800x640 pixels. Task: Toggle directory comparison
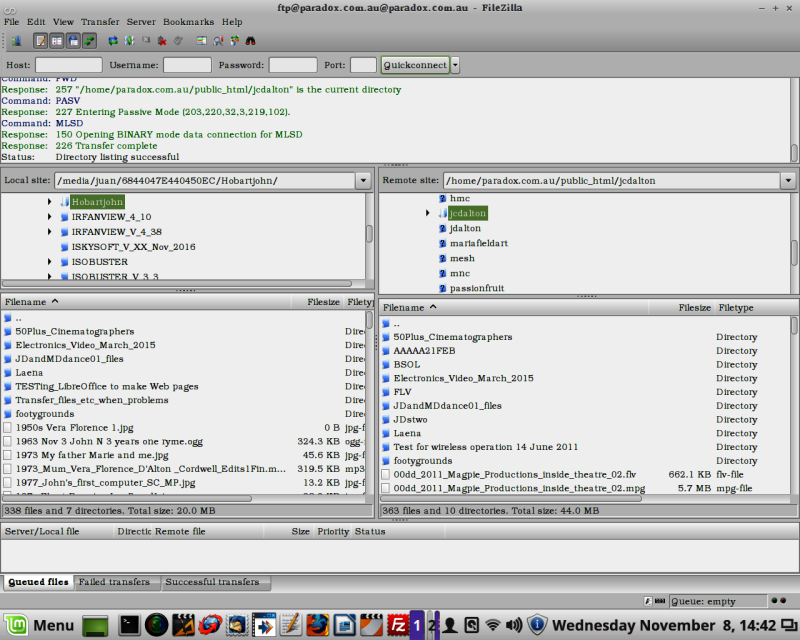pyautogui.click(x=218, y=41)
